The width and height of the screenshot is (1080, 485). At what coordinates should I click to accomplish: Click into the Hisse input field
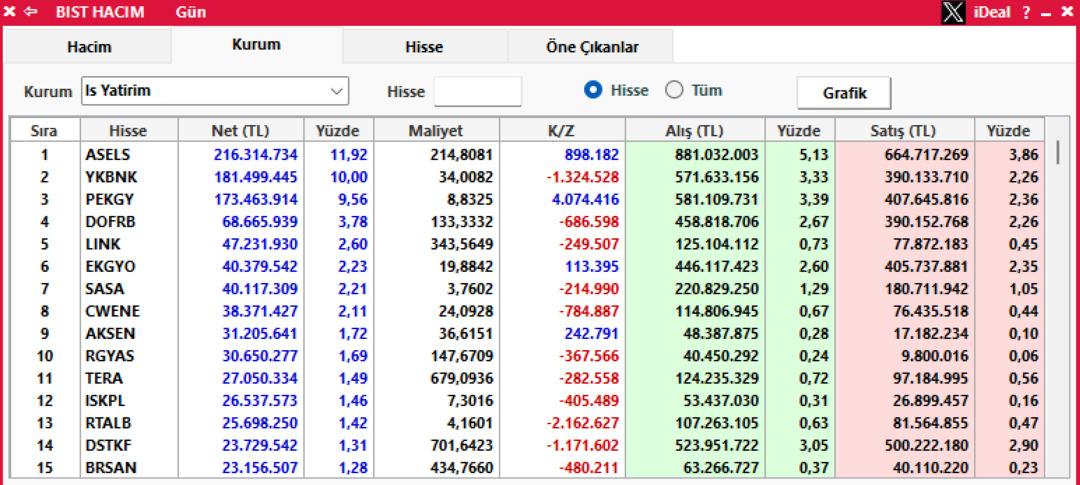coord(477,92)
